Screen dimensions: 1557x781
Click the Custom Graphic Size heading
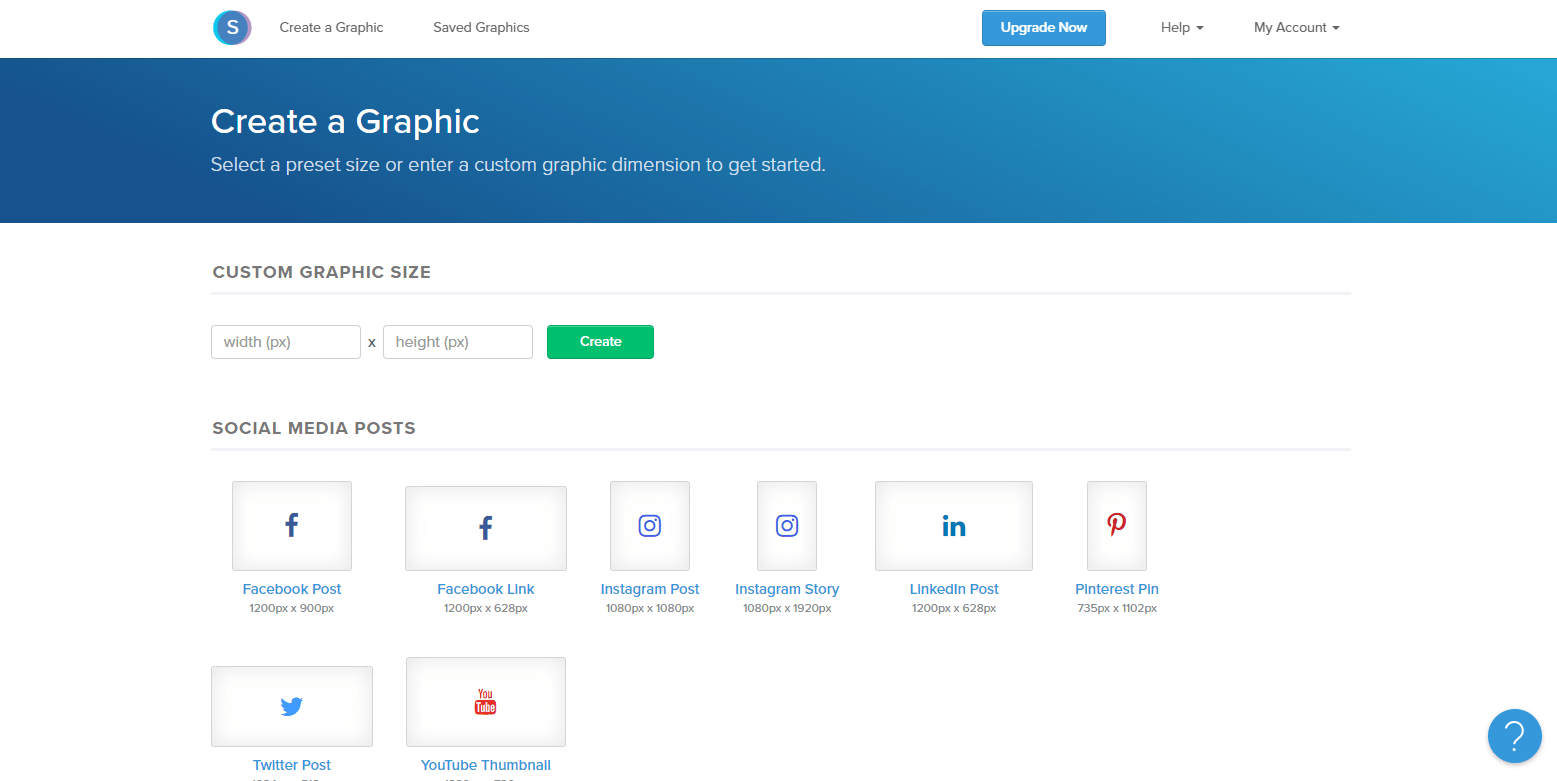tap(322, 272)
